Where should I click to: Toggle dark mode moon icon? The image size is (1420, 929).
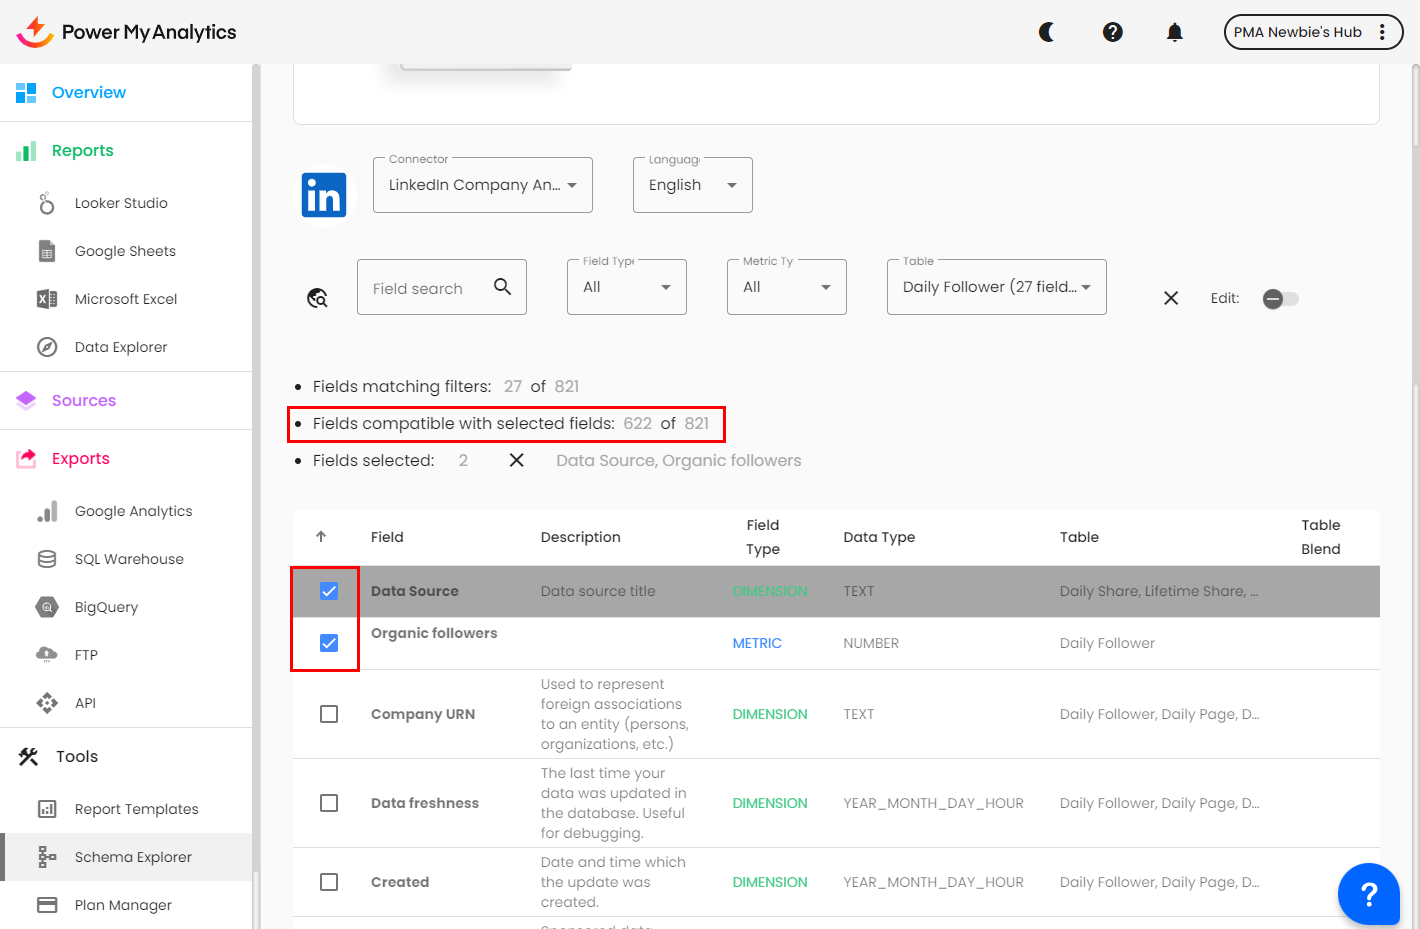[1047, 32]
